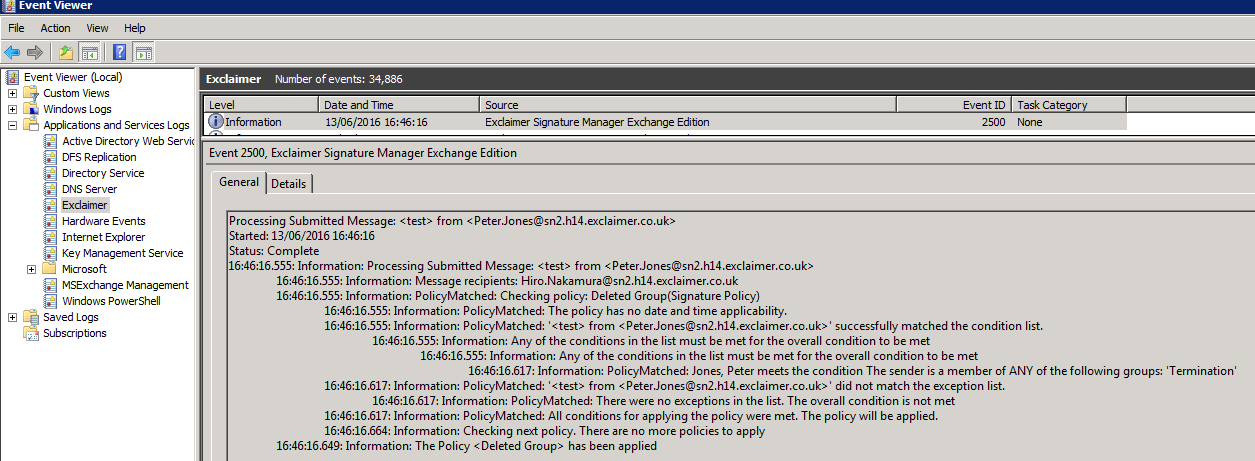Collapse the Applications and Services Logs node
The image size is (1255, 461).
(12, 125)
